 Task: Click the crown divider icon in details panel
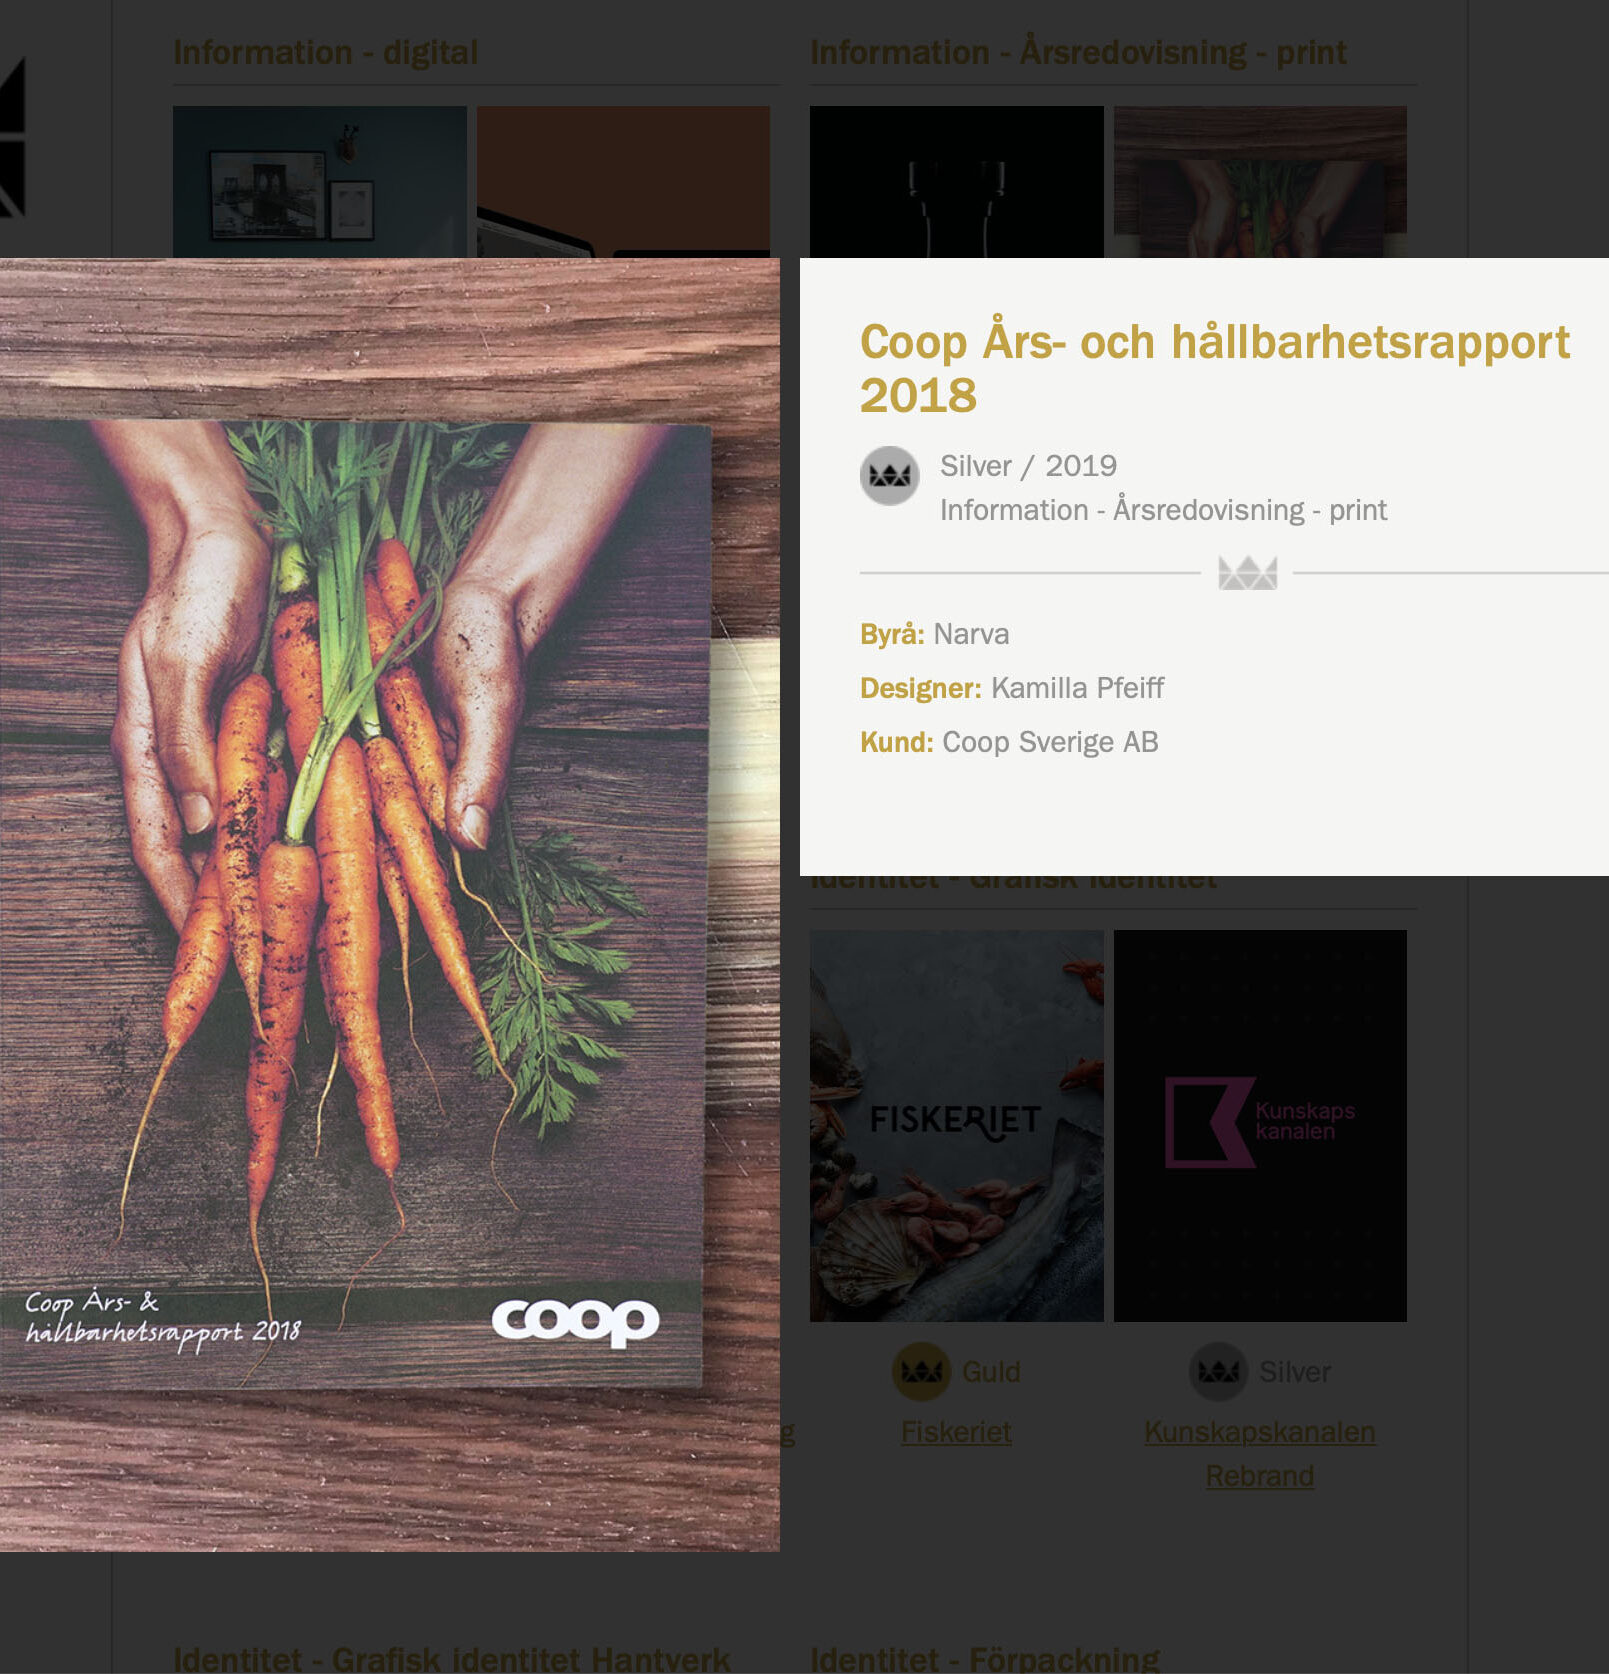coord(1247,573)
